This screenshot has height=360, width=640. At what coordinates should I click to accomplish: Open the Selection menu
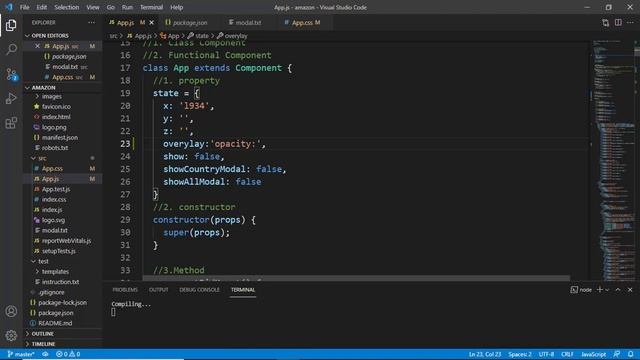pos(67,7)
